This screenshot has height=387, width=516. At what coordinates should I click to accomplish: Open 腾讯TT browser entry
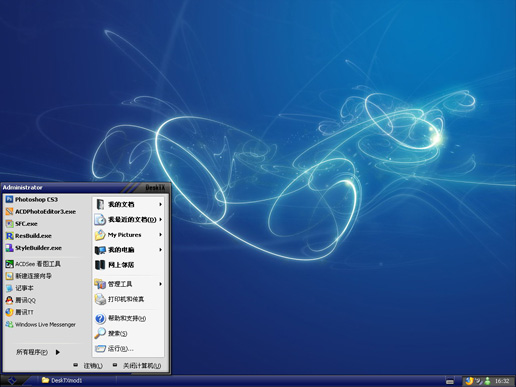coord(20,312)
